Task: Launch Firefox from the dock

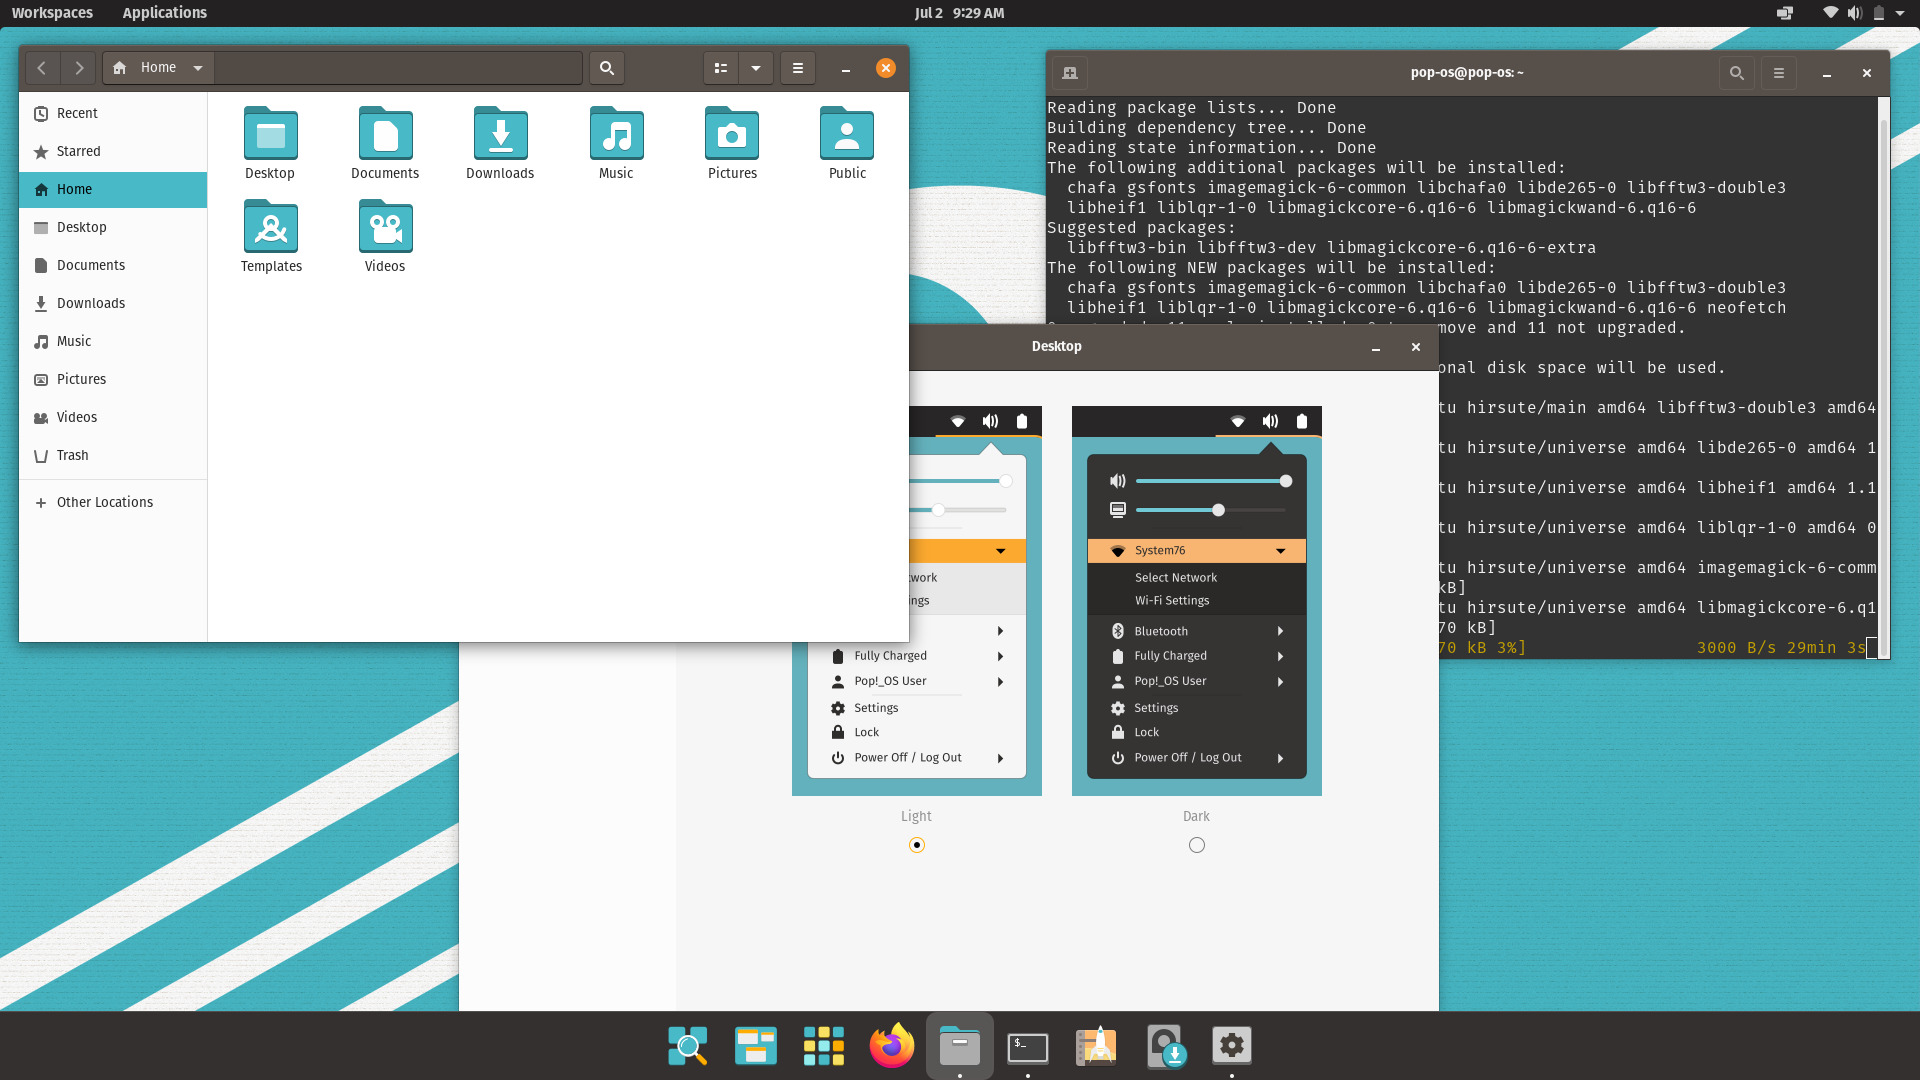Action: pos(891,1045)
